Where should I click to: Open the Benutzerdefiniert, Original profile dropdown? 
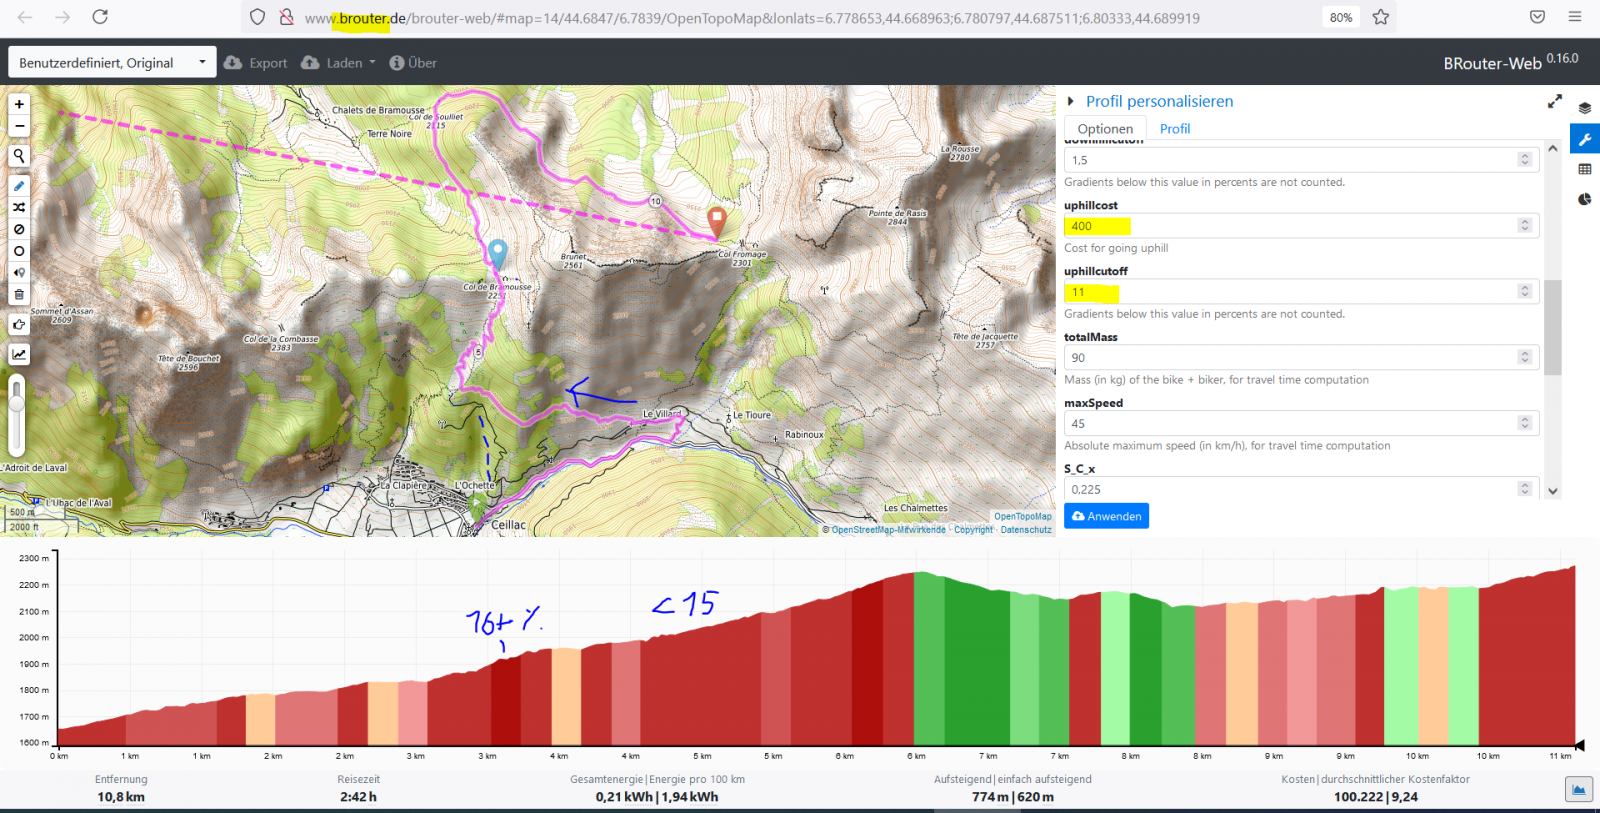tap(112, 62)
